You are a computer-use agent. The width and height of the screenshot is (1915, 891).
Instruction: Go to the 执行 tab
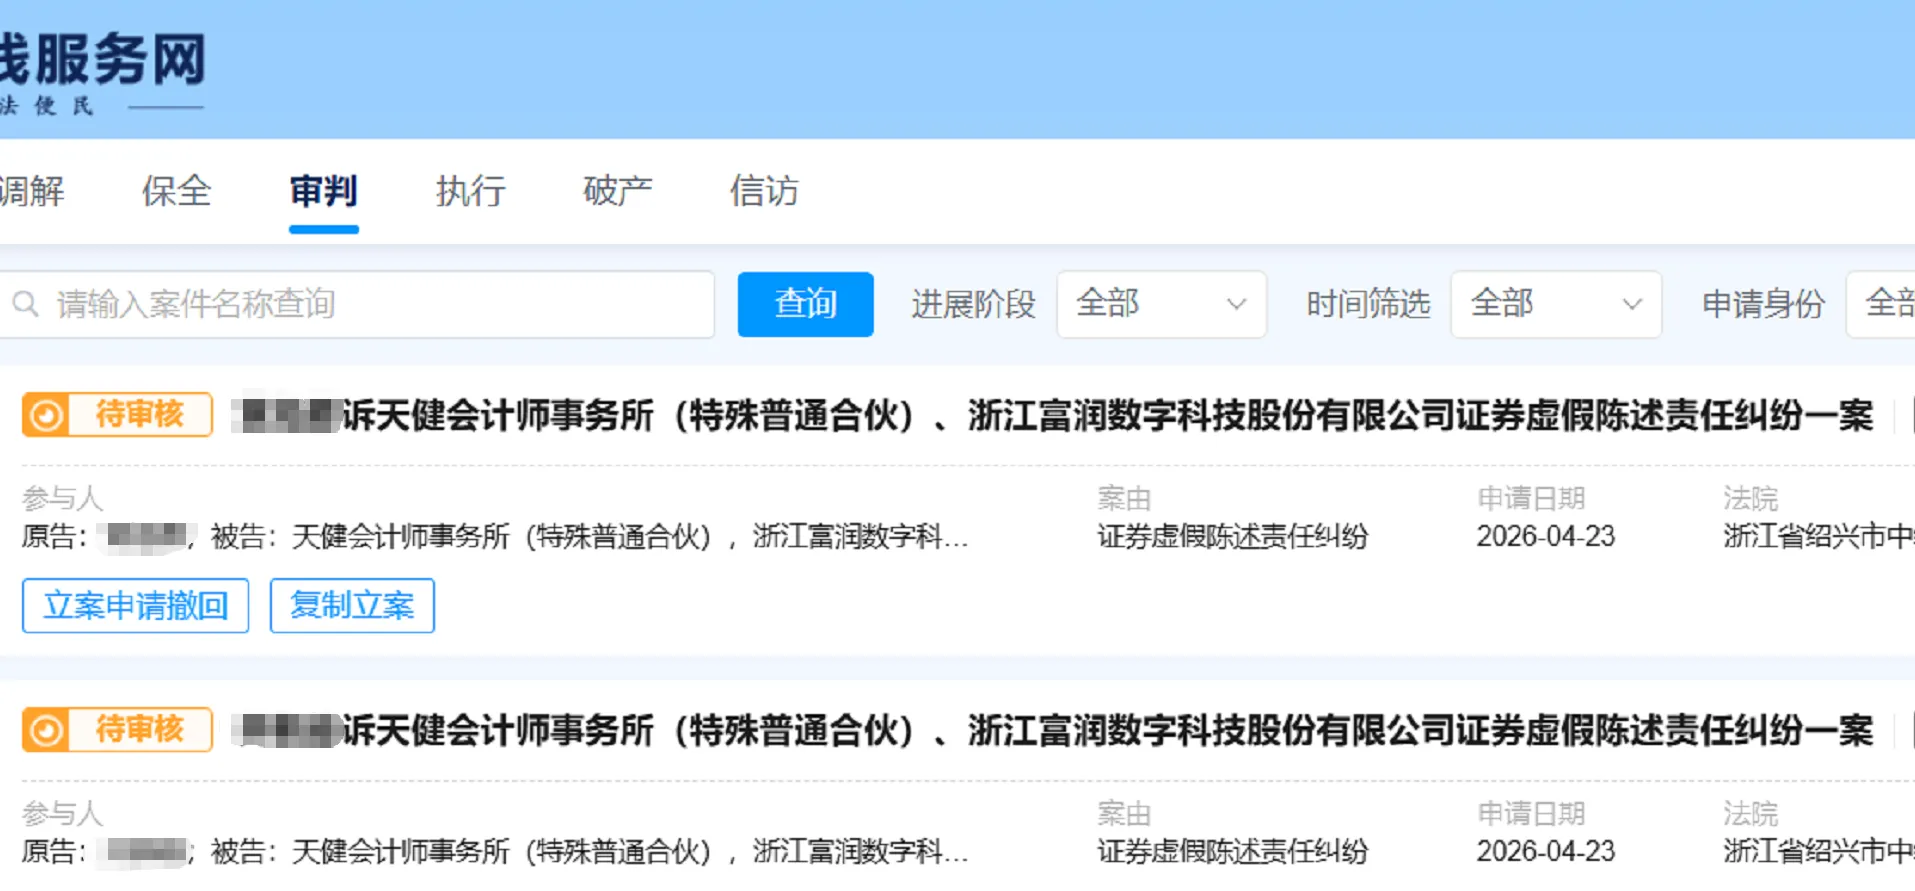click(470, 191)
